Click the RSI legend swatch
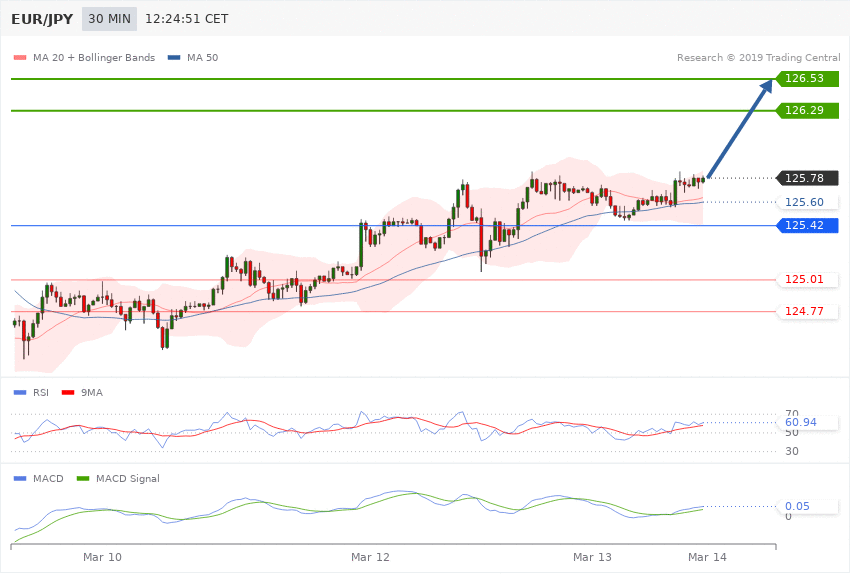The image size is (850, 576). [x=20, y=392]
